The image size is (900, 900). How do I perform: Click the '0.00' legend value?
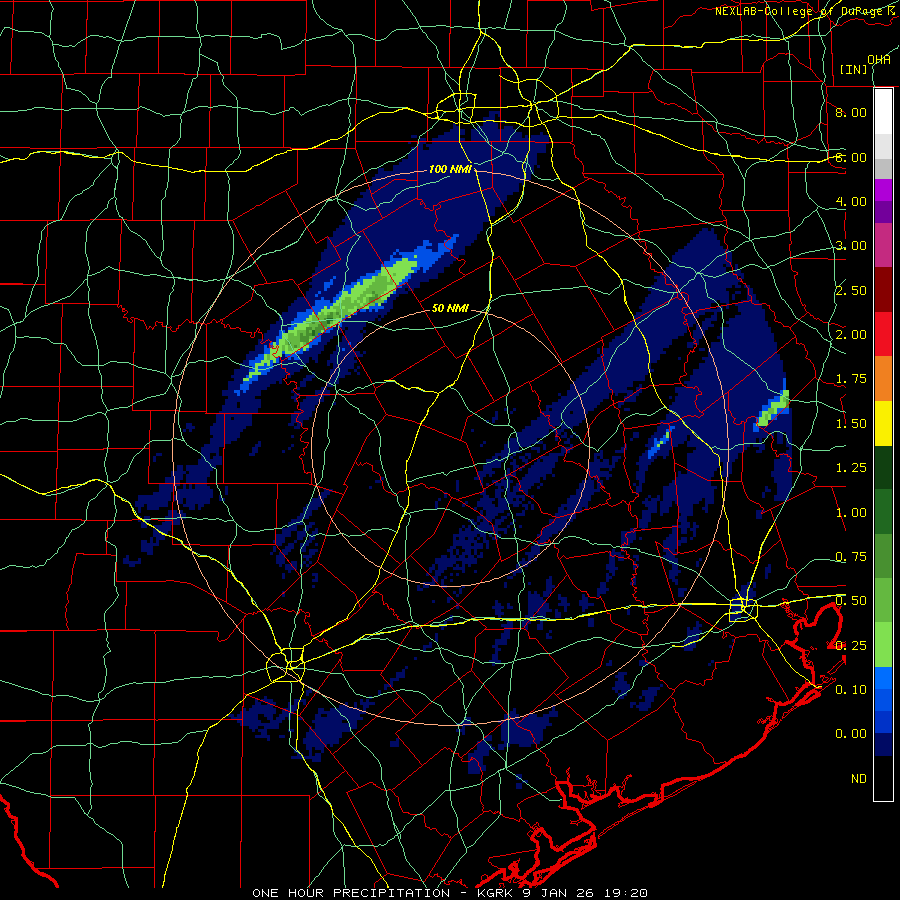[851, 734]
